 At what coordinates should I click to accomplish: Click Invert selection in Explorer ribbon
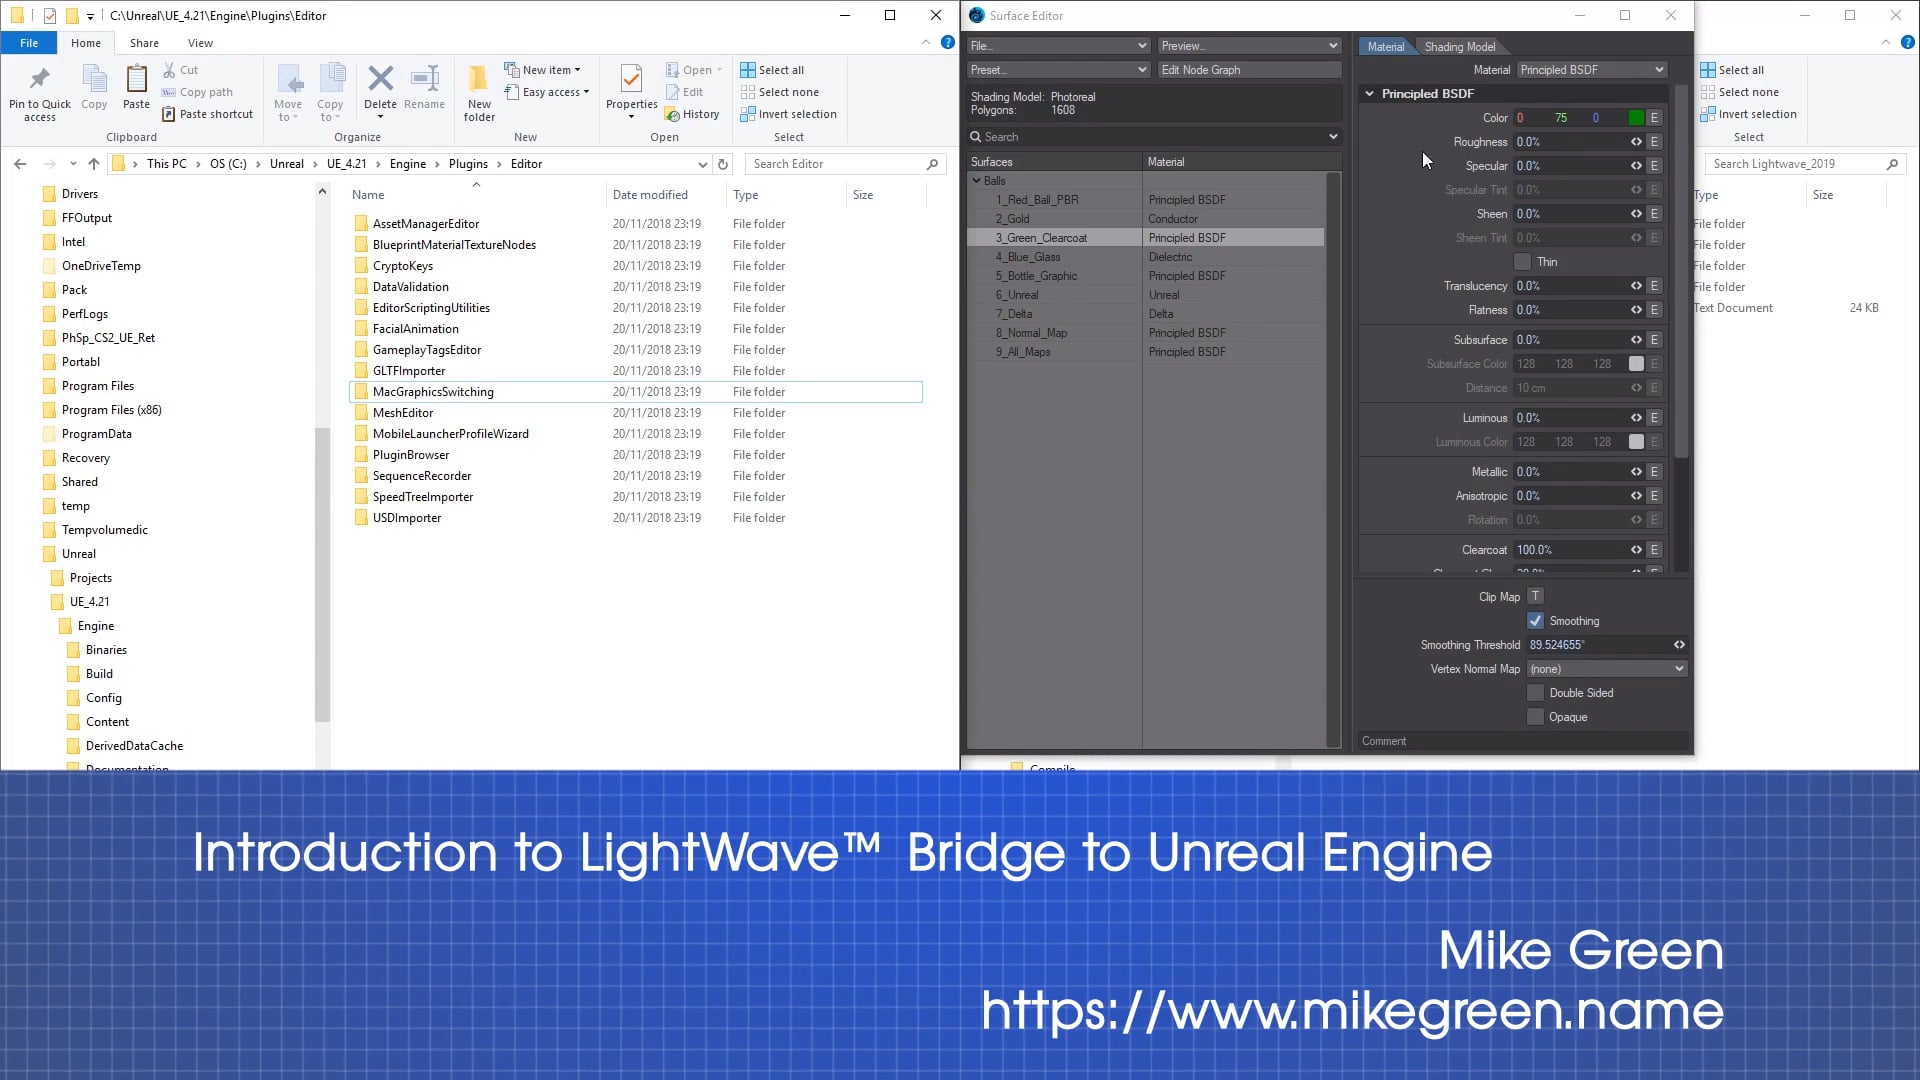point(788,114)
